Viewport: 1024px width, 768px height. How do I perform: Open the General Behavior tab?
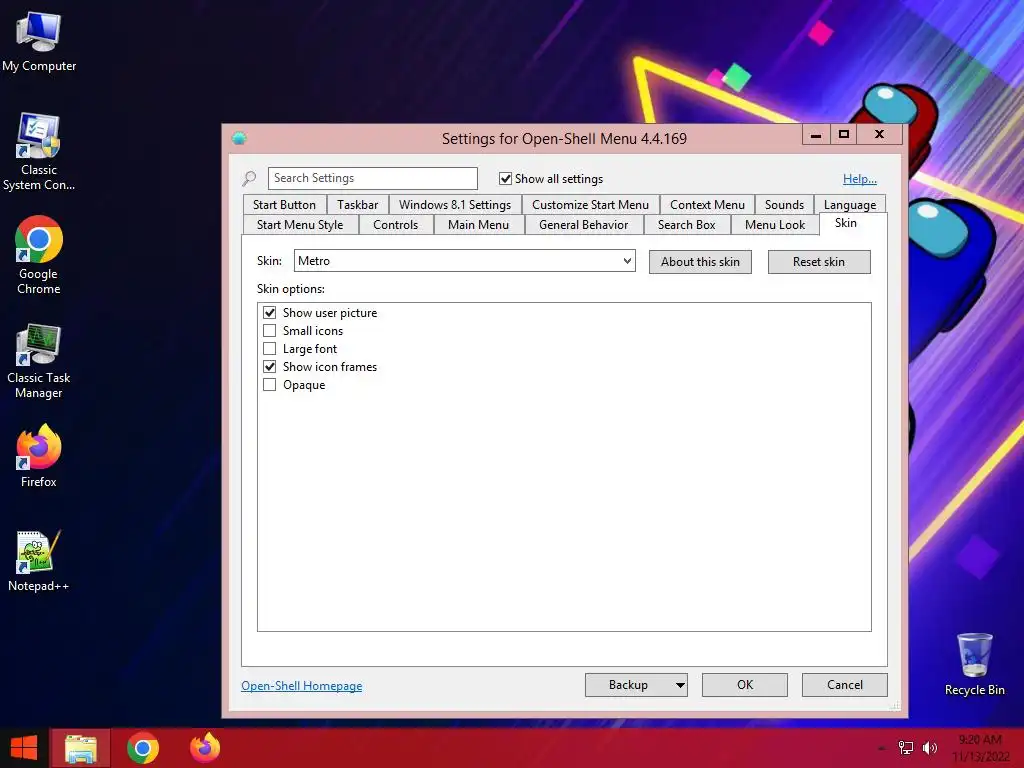click(583, 225)
